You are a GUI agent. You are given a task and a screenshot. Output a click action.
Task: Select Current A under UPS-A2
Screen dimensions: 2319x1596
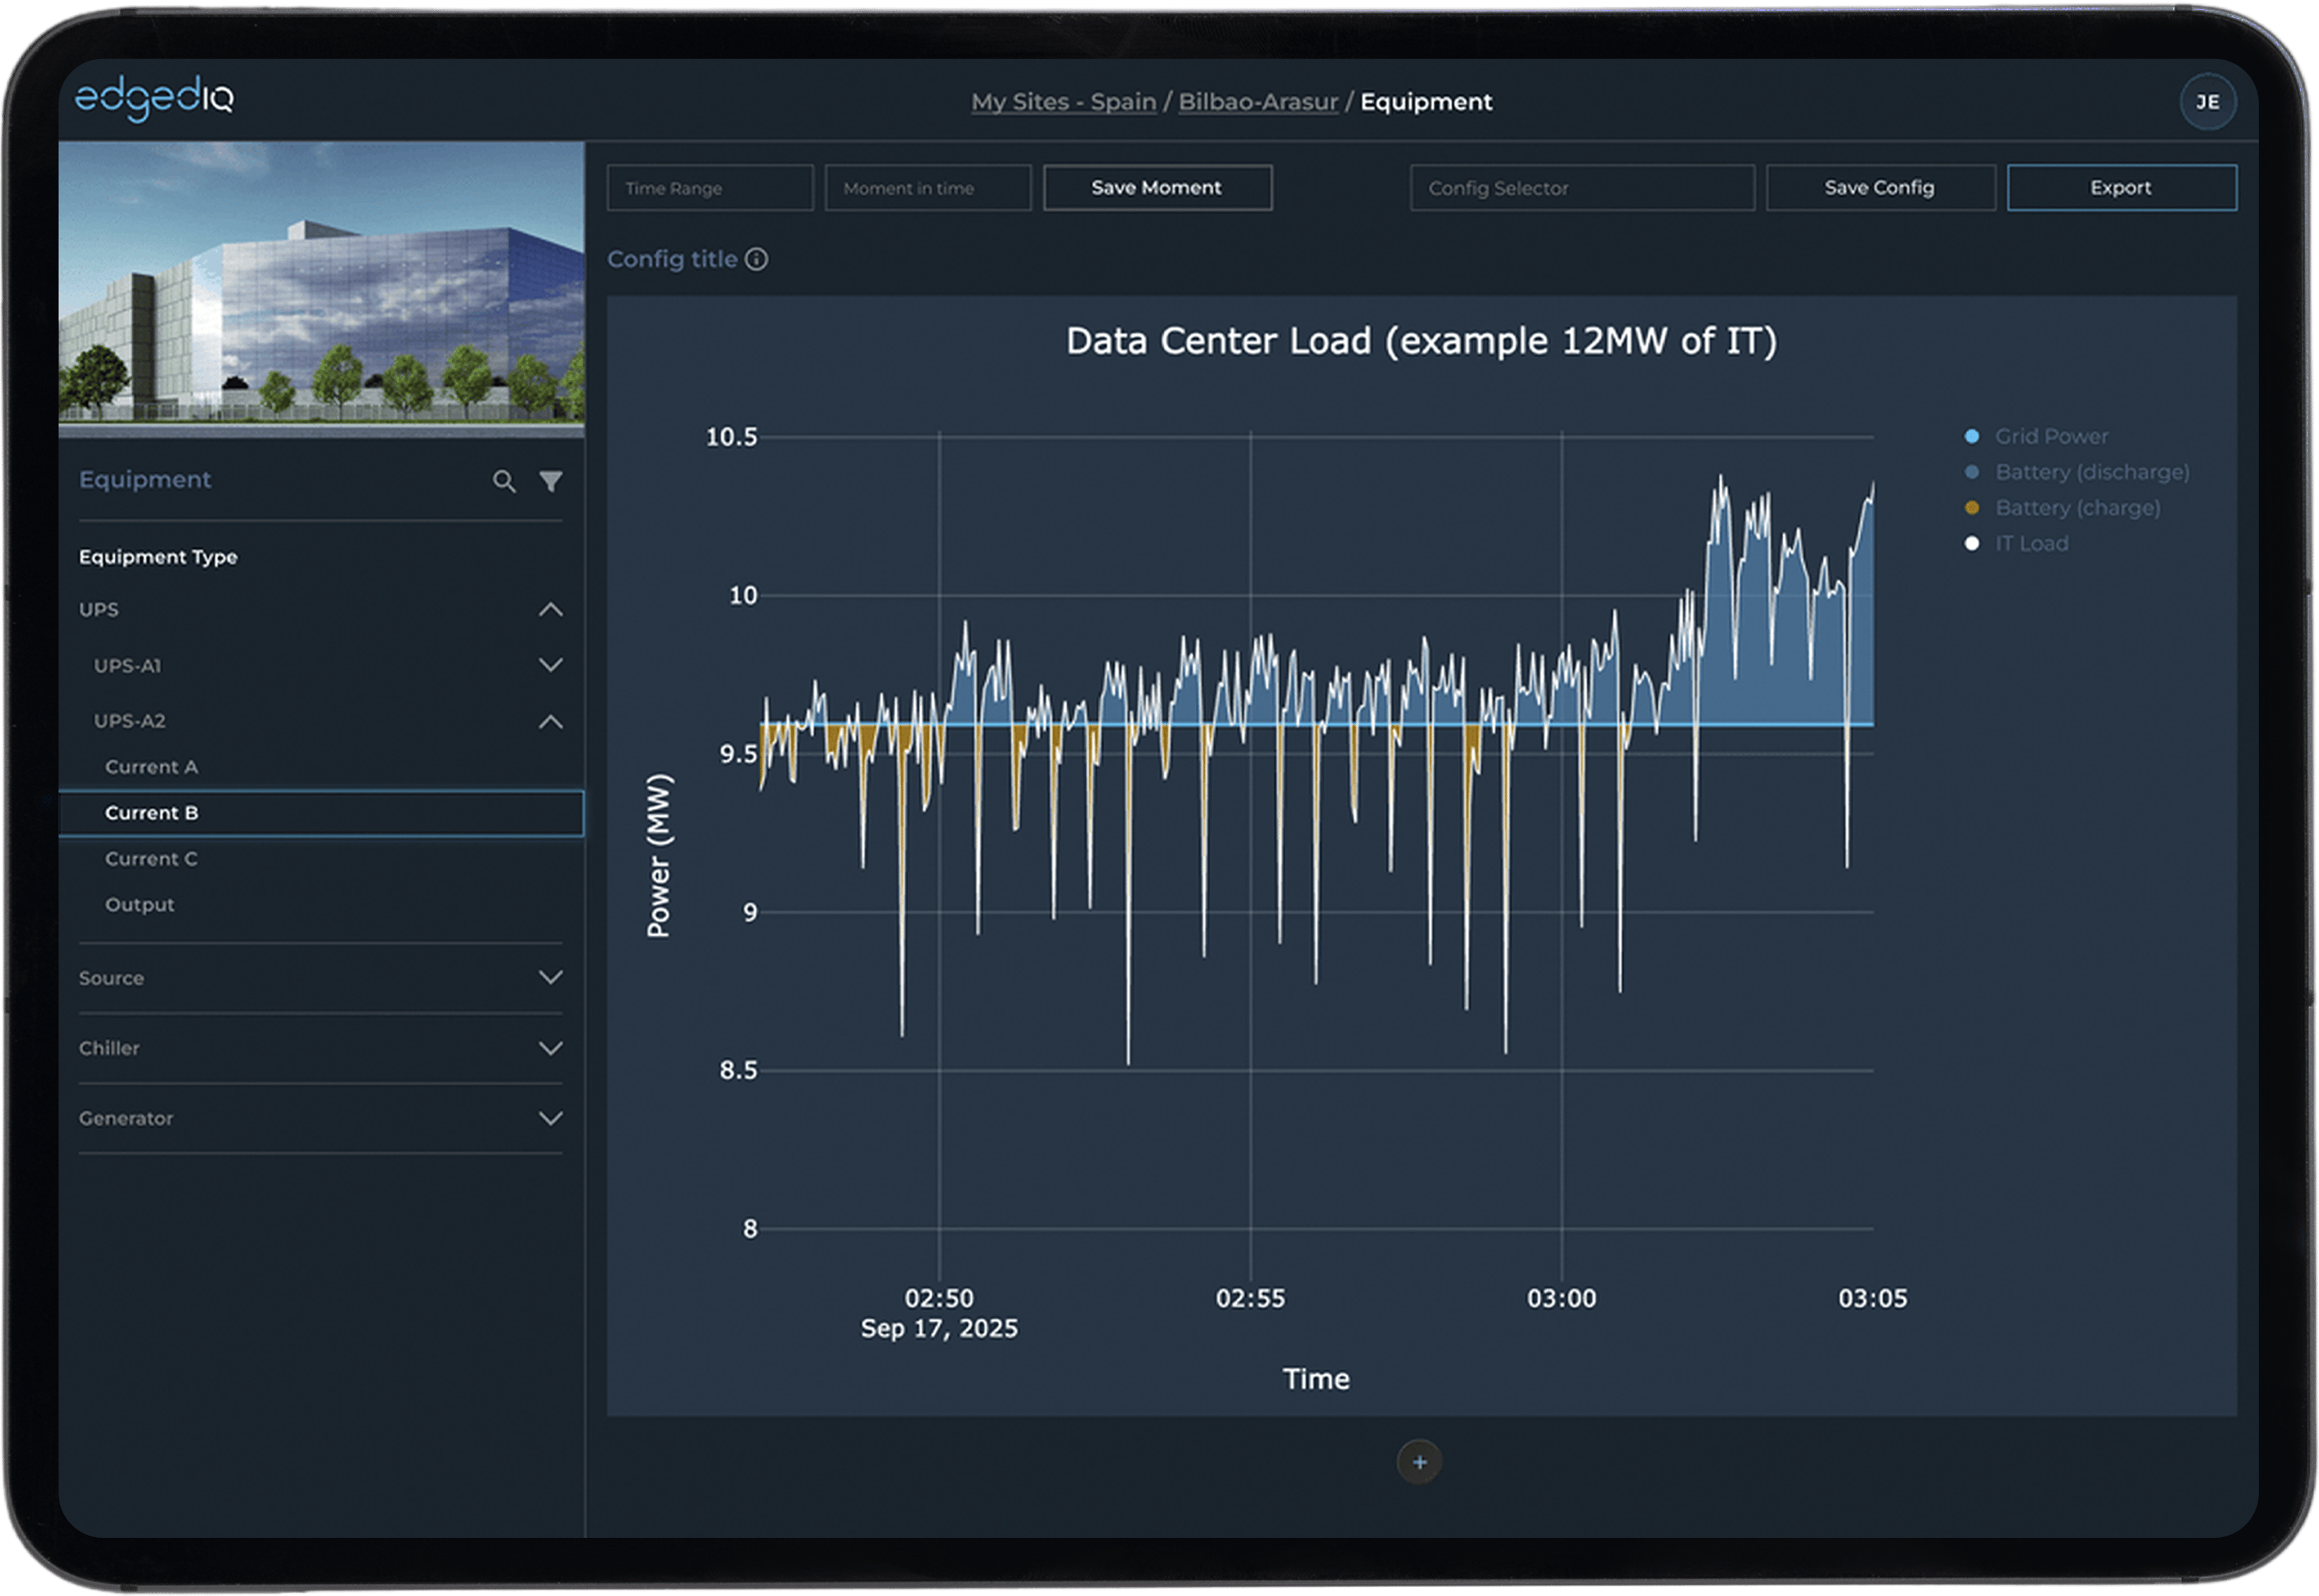tap(152, 768)
